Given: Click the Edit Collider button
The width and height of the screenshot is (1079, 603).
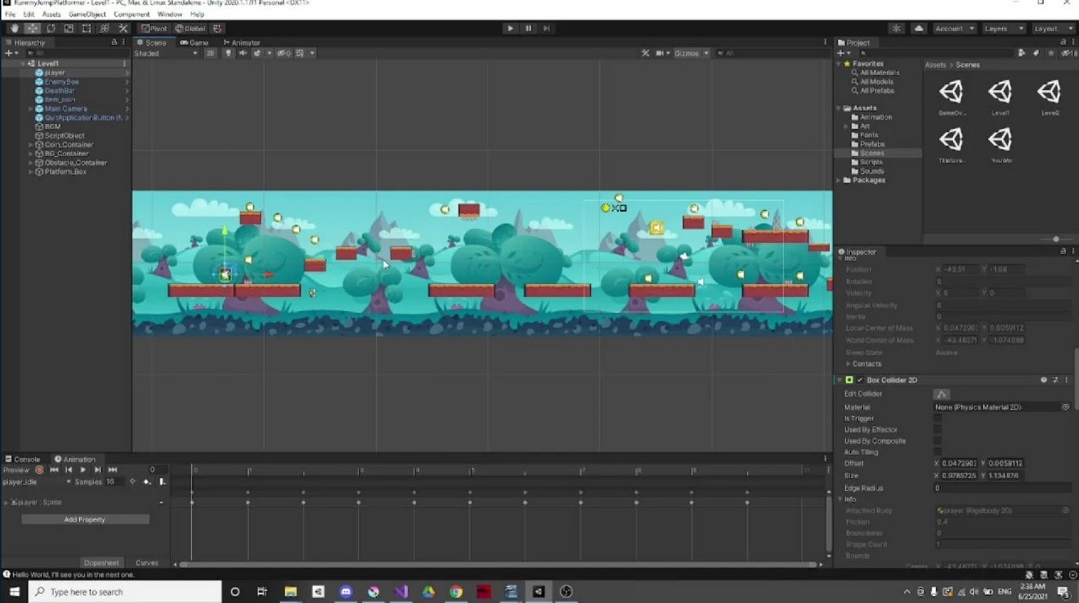Looking at the screenshot, I should coord(941,394).
